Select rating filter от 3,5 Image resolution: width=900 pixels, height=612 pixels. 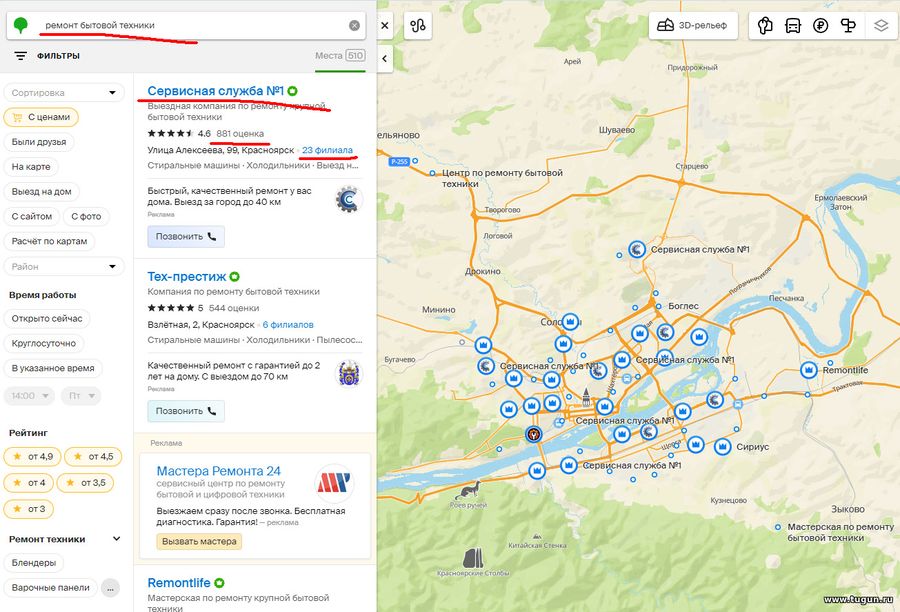click(85, 483)
